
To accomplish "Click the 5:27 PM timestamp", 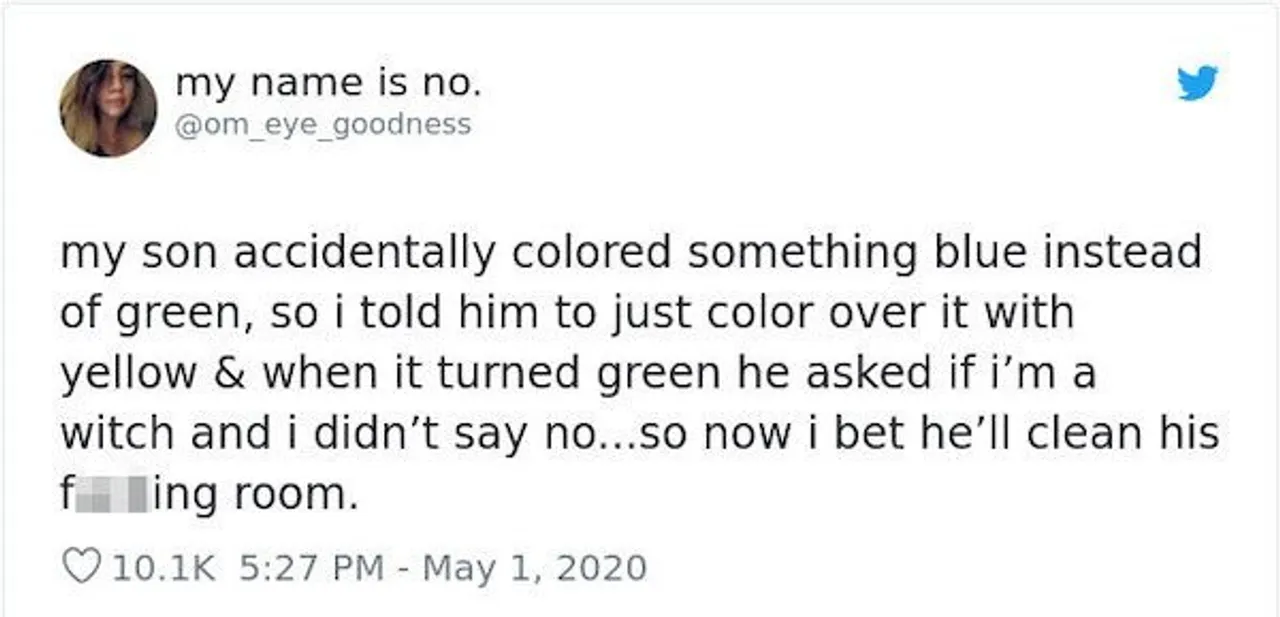I will [312, 568].
